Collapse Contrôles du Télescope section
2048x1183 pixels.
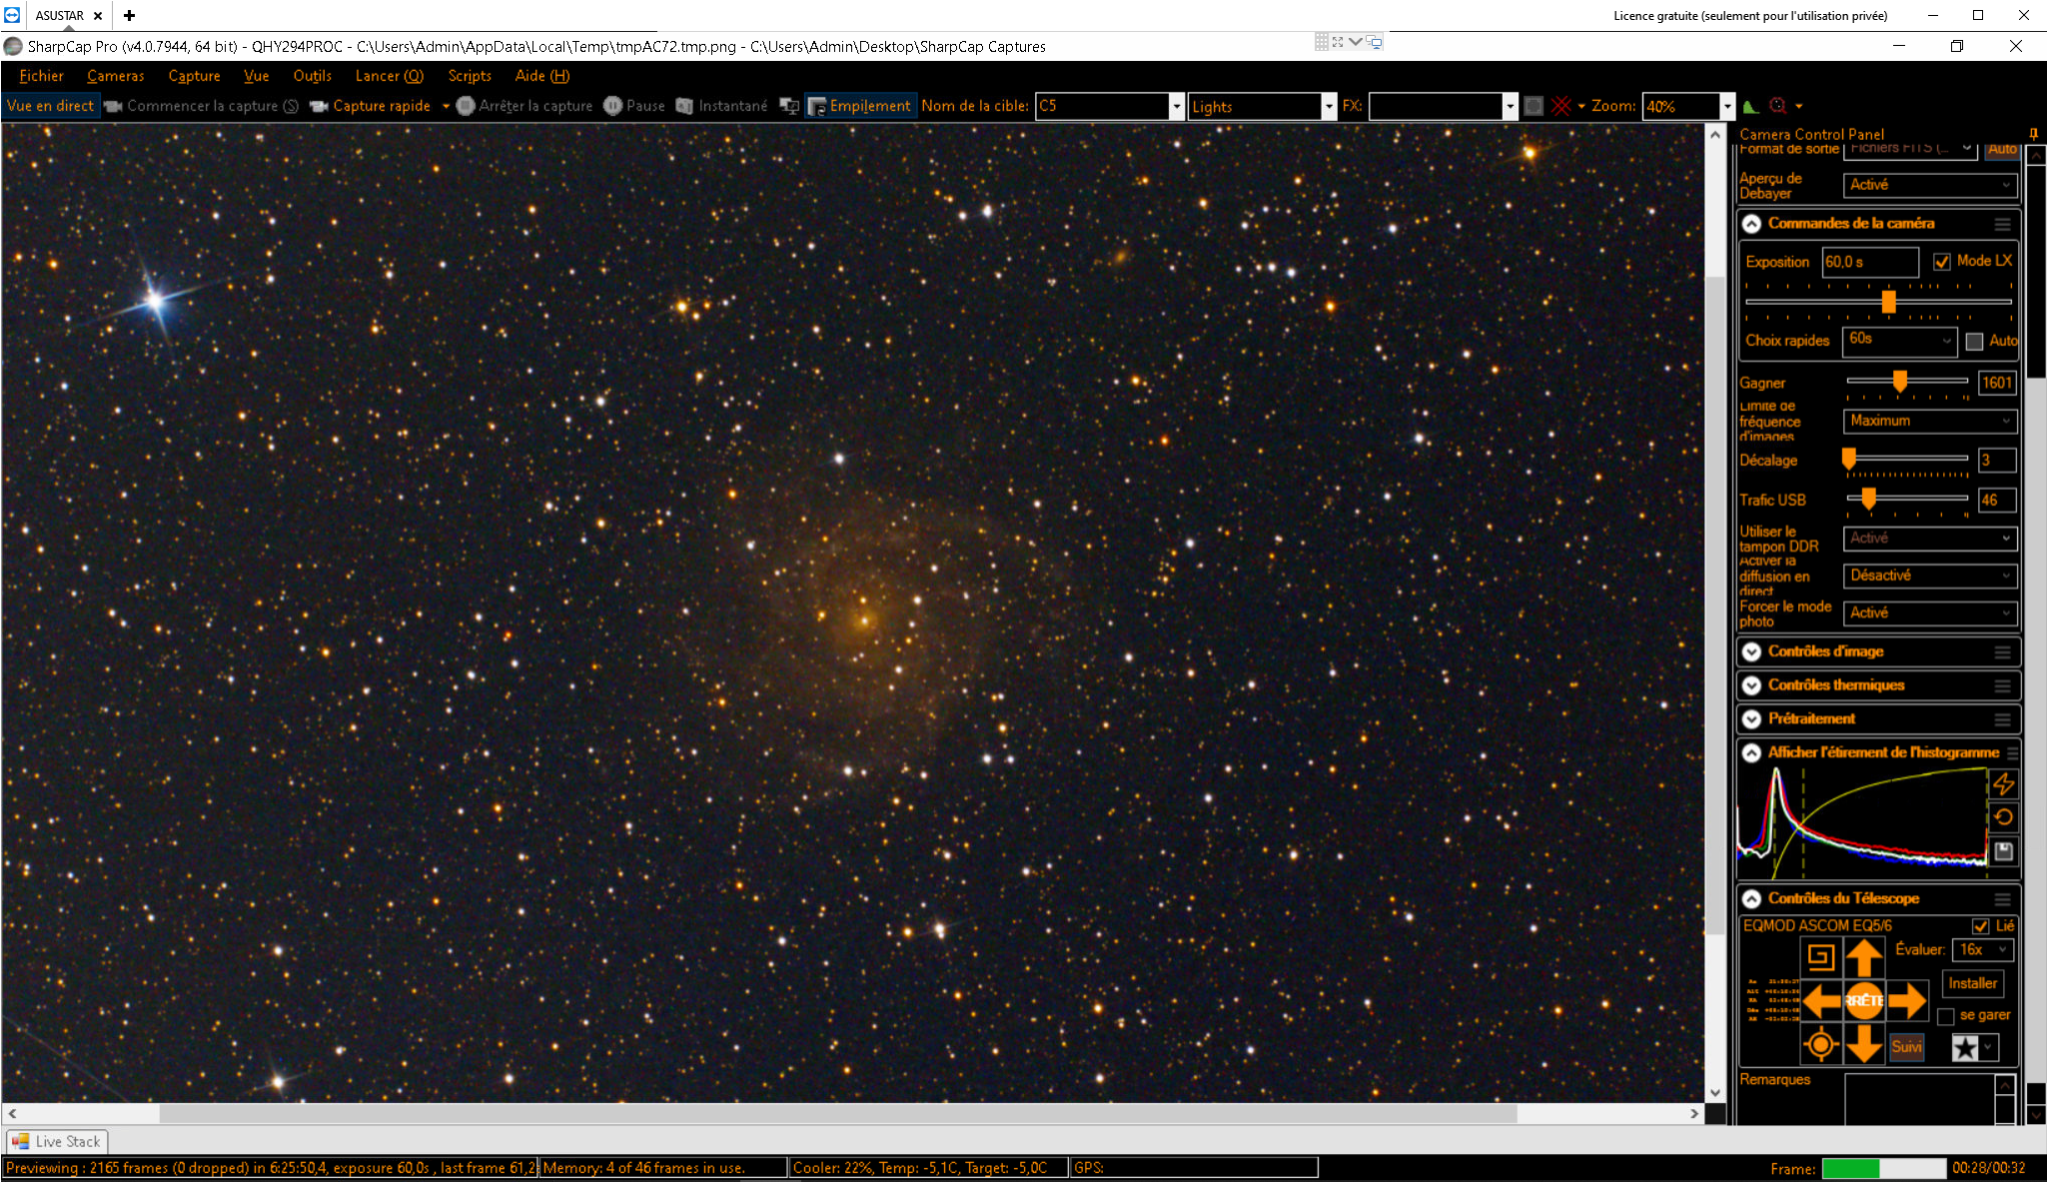tap(1751, 899)
